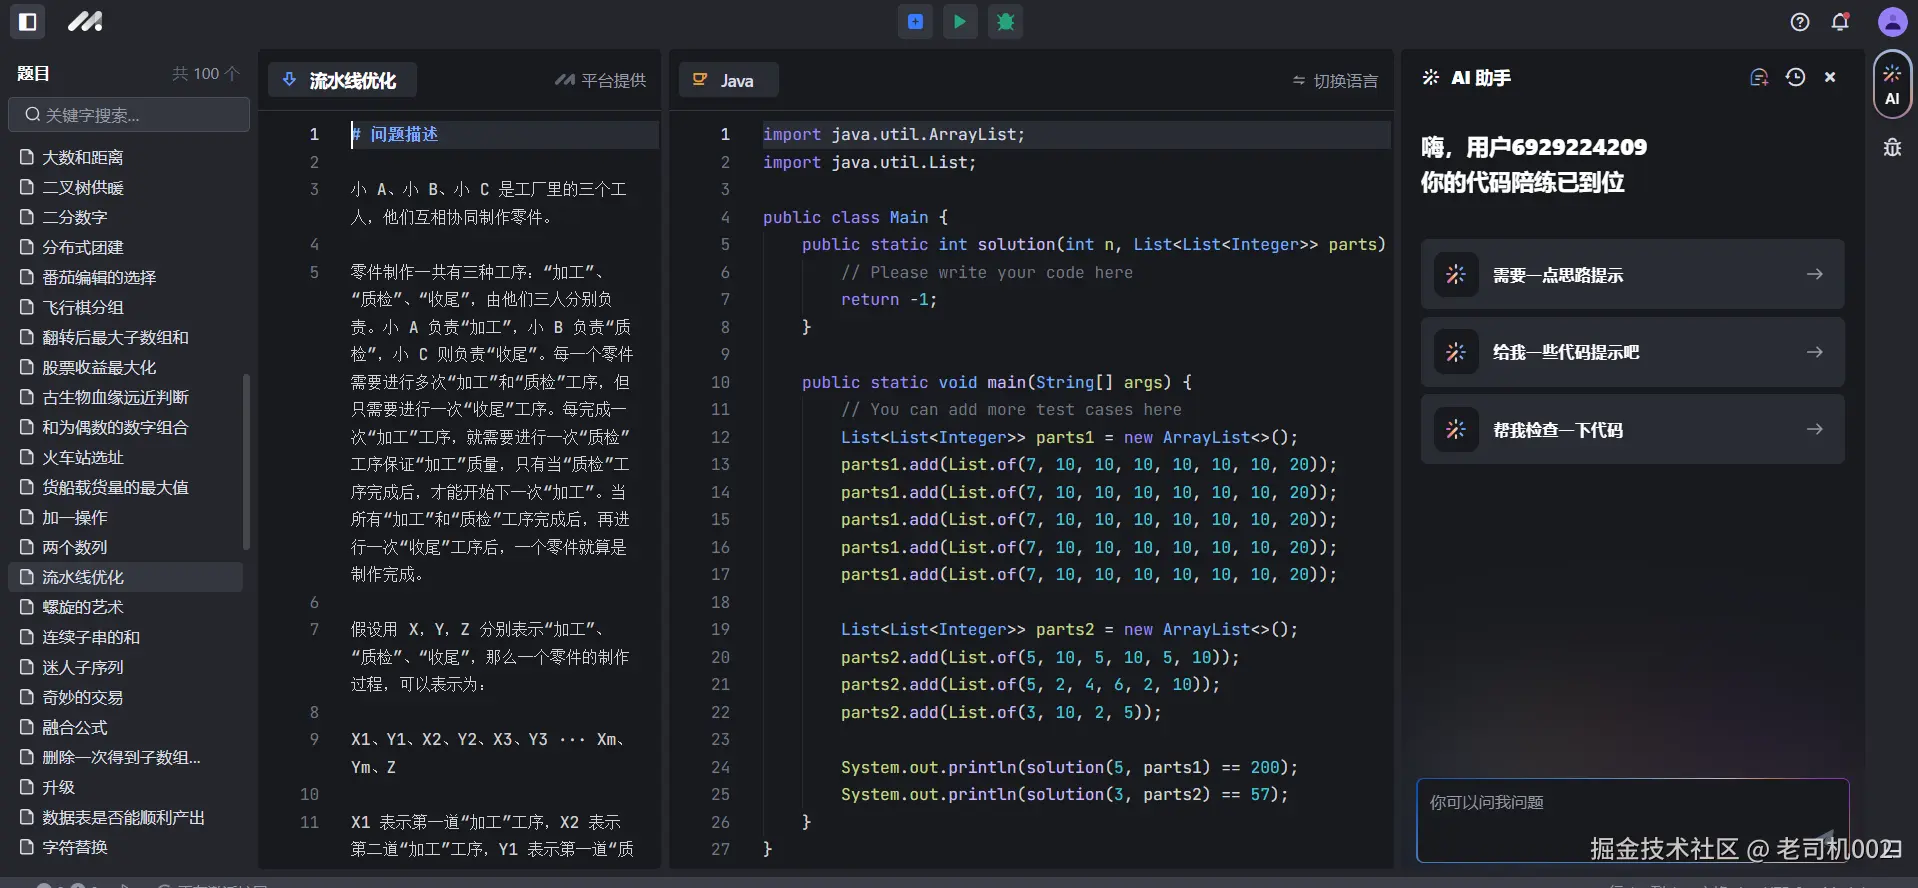The width and height of the screenshot is (1918, 888).
Task: Open 切换语言 language switcher
Action: click(x=1335, y=80)
